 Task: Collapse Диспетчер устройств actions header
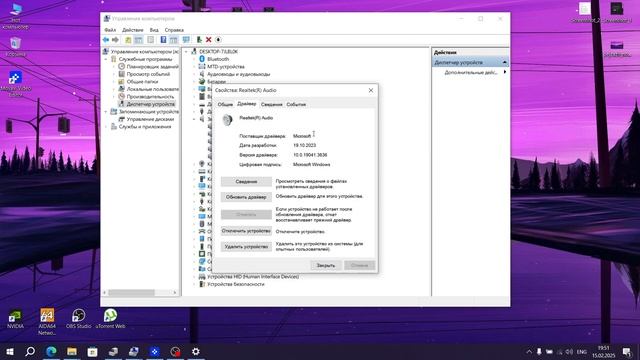click(x=504, y=62)
